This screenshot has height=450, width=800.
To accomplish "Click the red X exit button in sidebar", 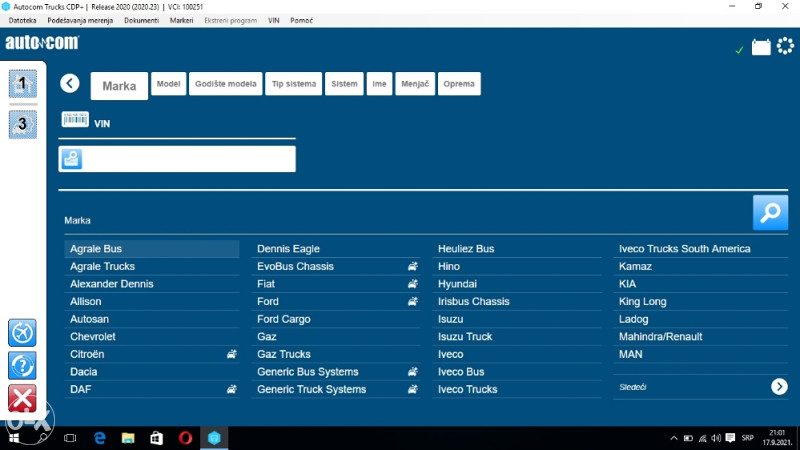I will 22,398.
